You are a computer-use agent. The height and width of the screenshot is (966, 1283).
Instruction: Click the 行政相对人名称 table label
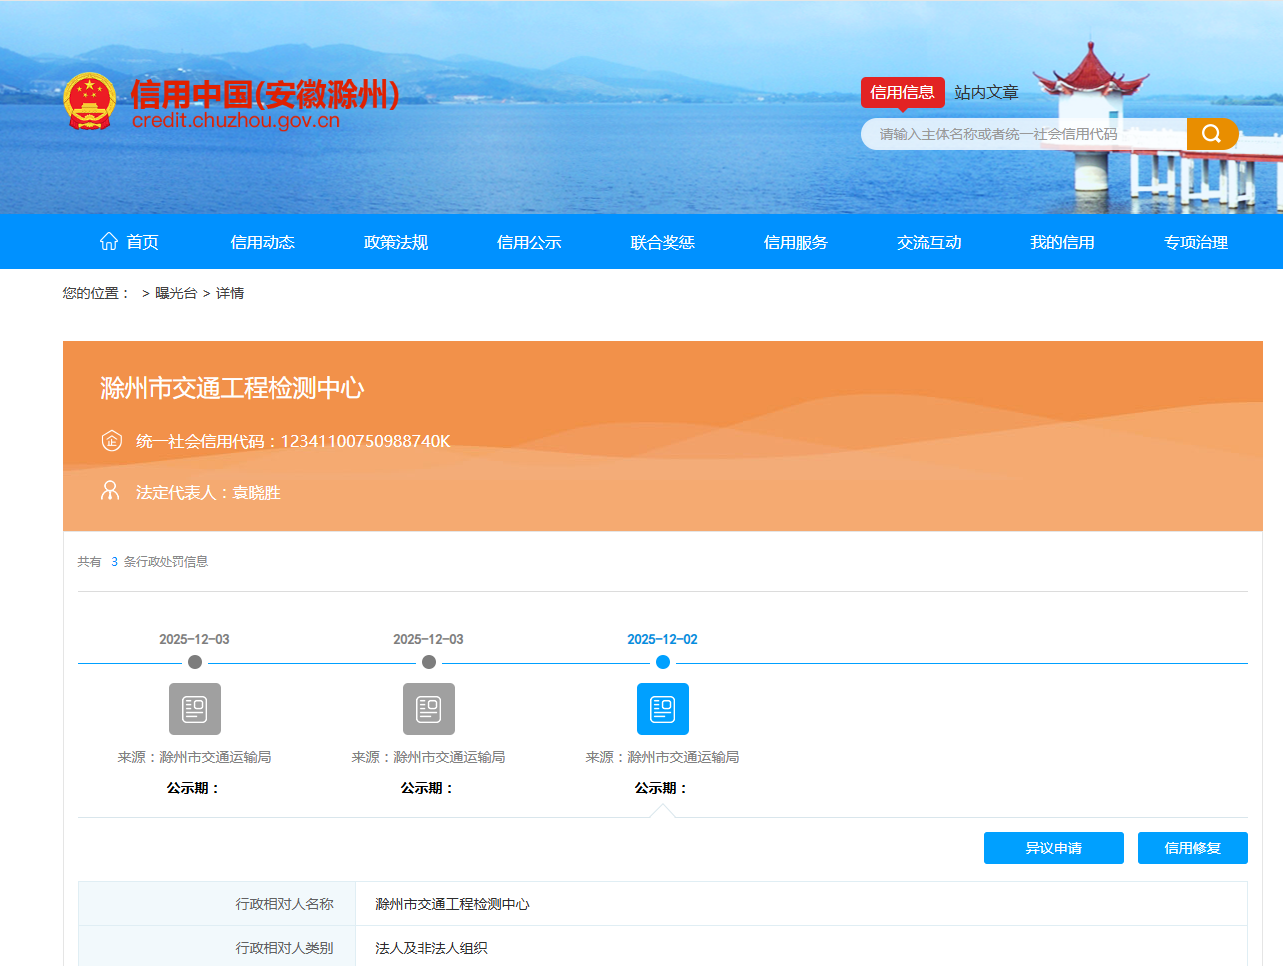tap(285, 904)
